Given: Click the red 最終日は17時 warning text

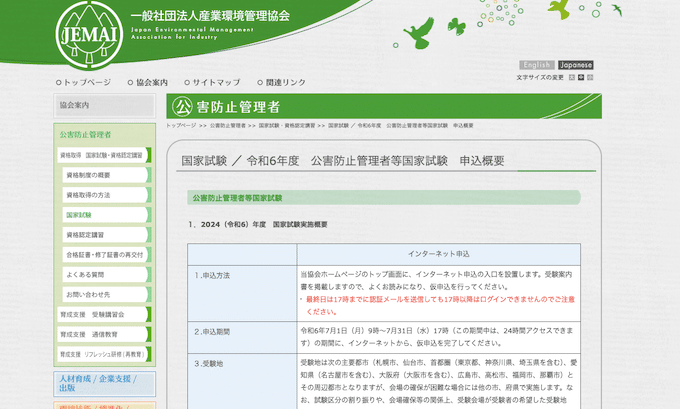Looking at the screenshot, I should [440, 305].
